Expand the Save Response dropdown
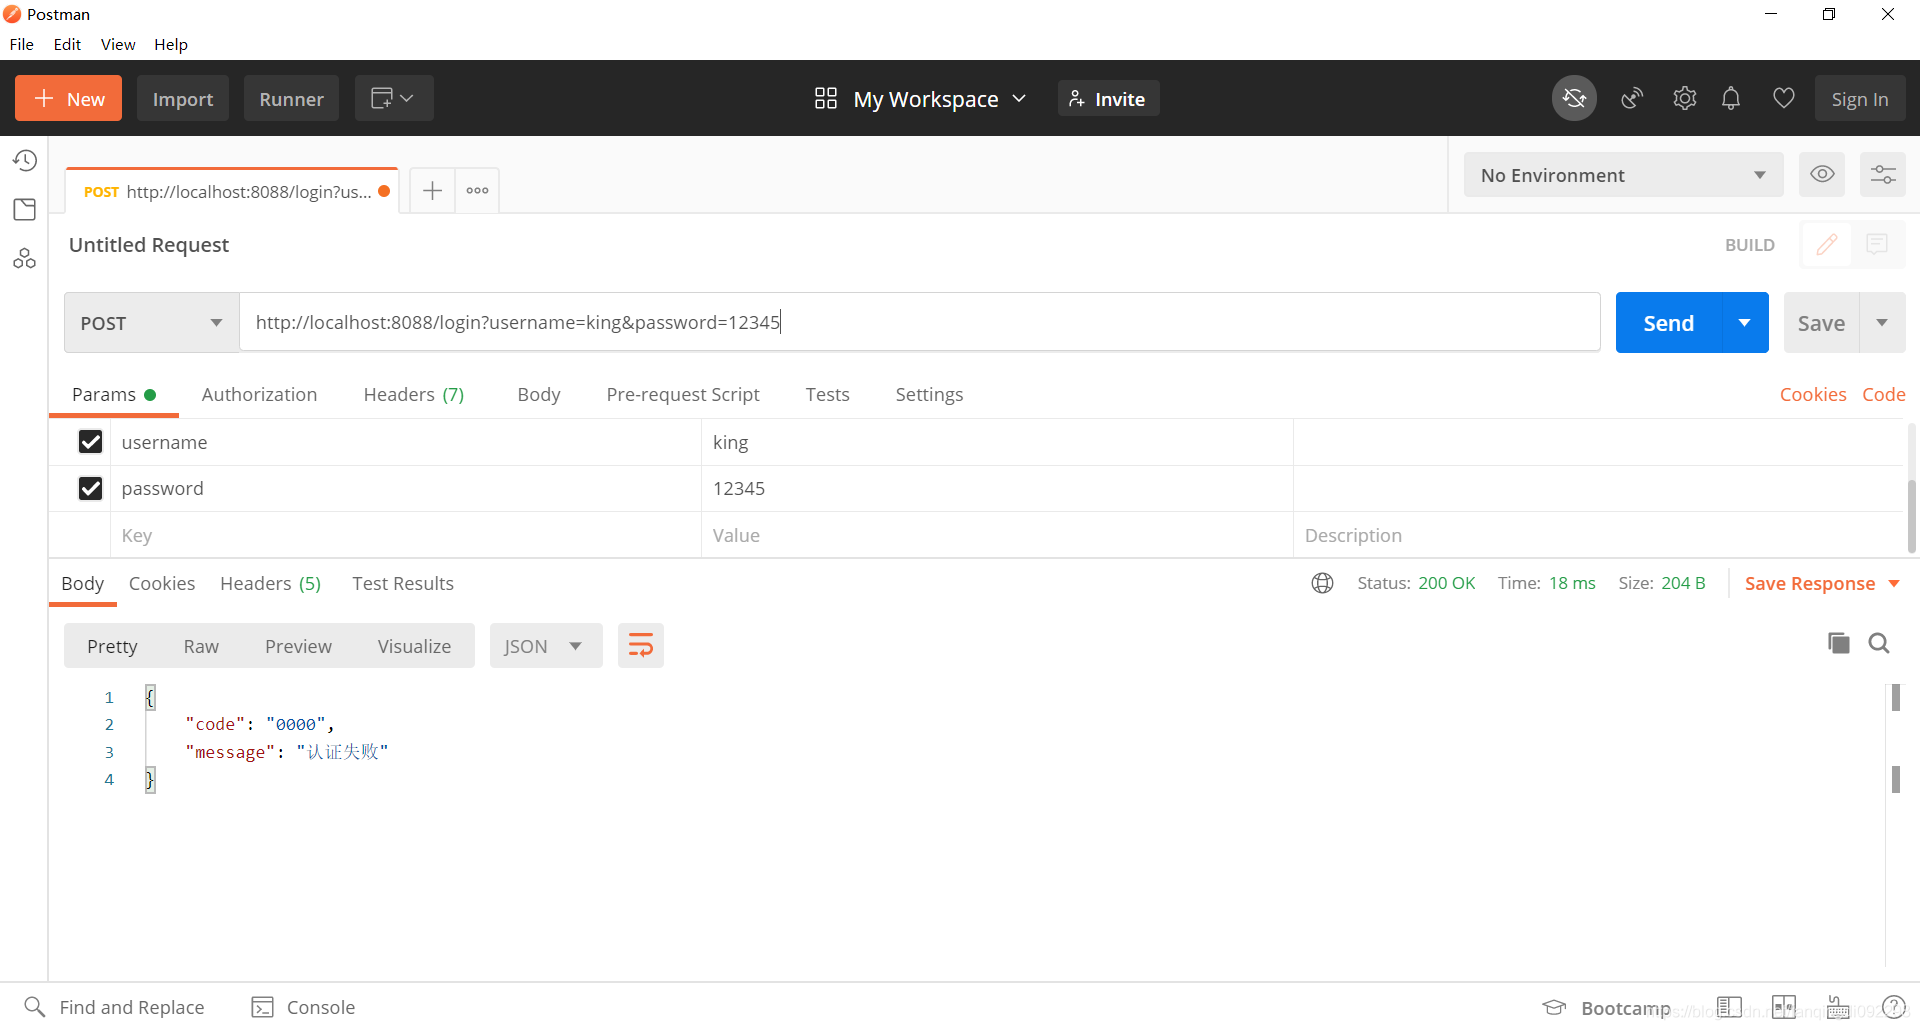This screenshot has width=1920, height=1030. click(x=1894, y=583)
